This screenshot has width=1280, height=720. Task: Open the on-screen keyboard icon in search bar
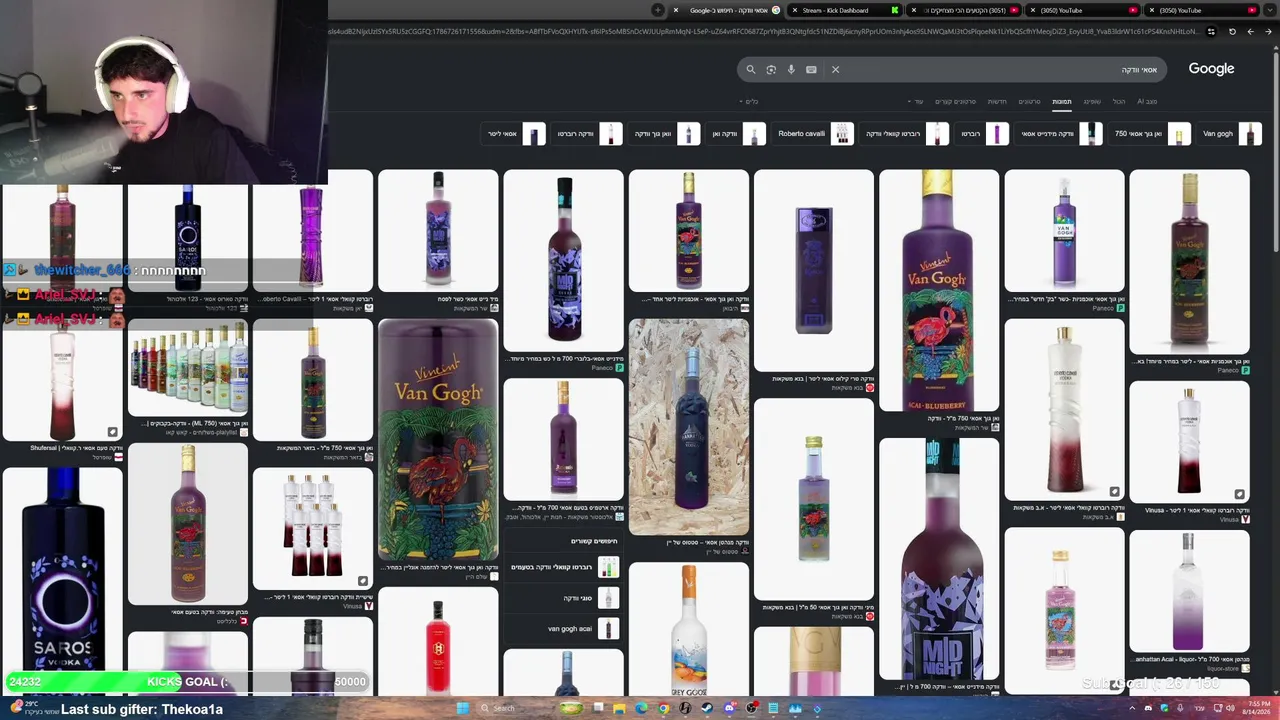pos(811,70)
